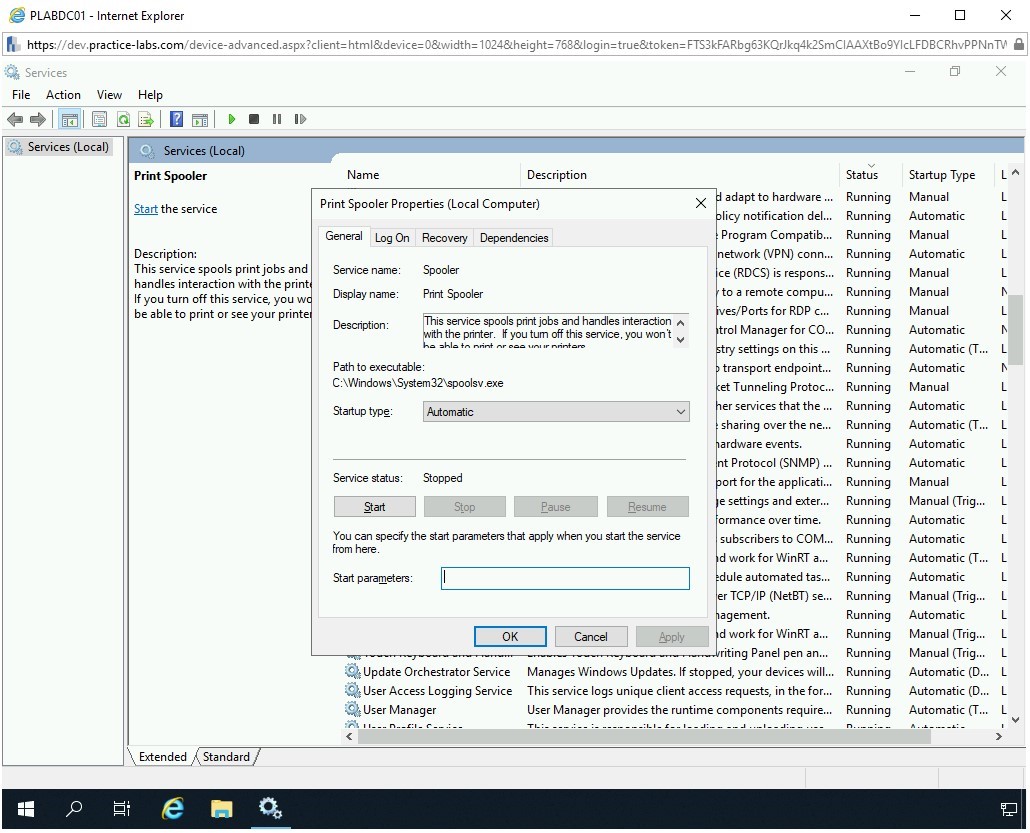Open File Explorer from the taskbar
This screenshot has width=1030, height=833.
[221, 809]
